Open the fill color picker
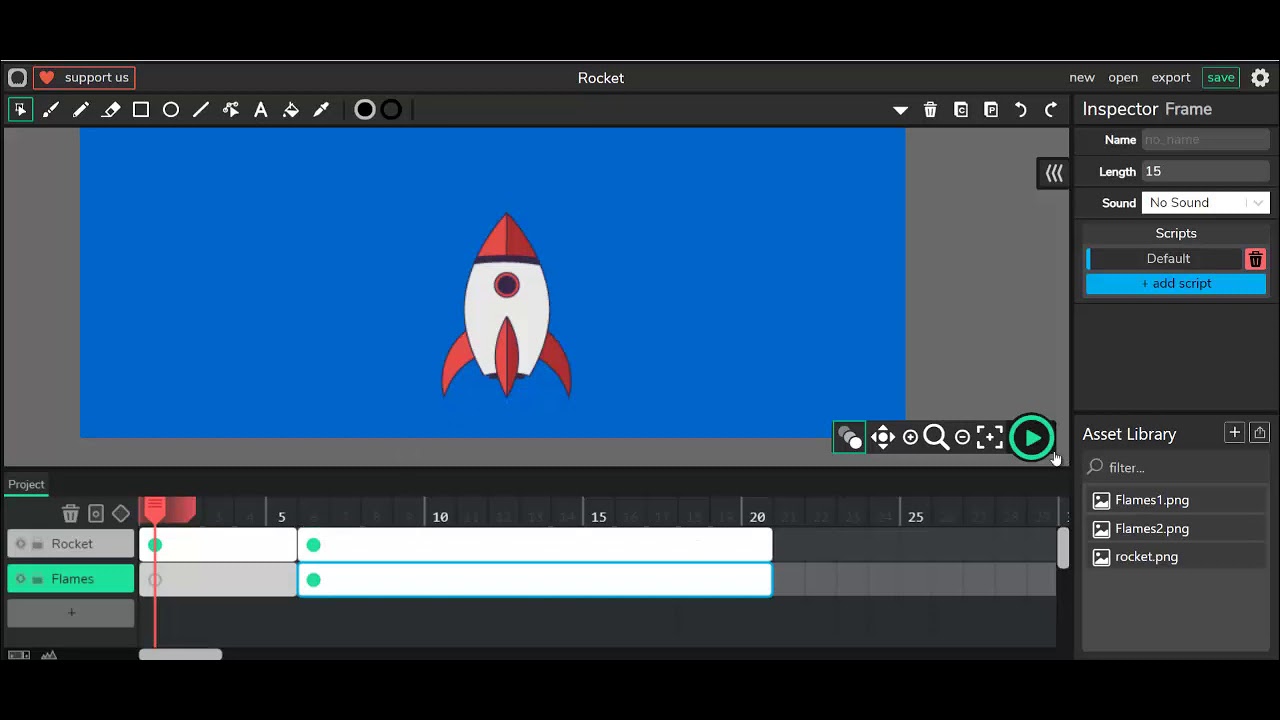The height and width of the screenshot is (720, 1280). pyautogui.click(x=365, y=110)
